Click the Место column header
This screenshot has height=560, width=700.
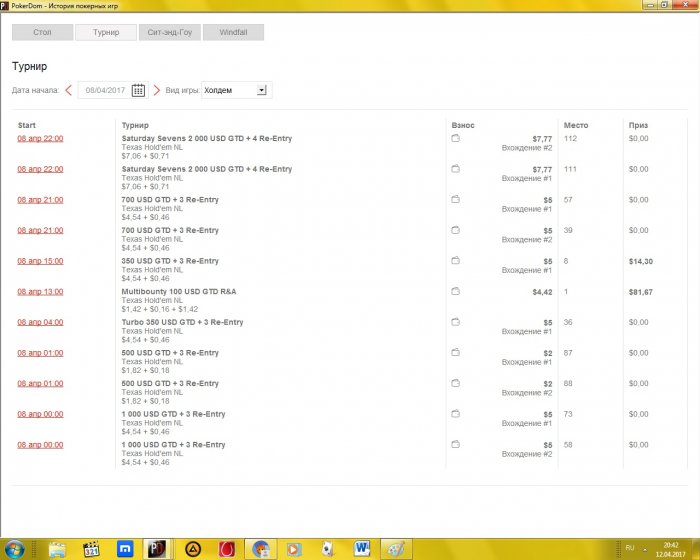point(576,125)
